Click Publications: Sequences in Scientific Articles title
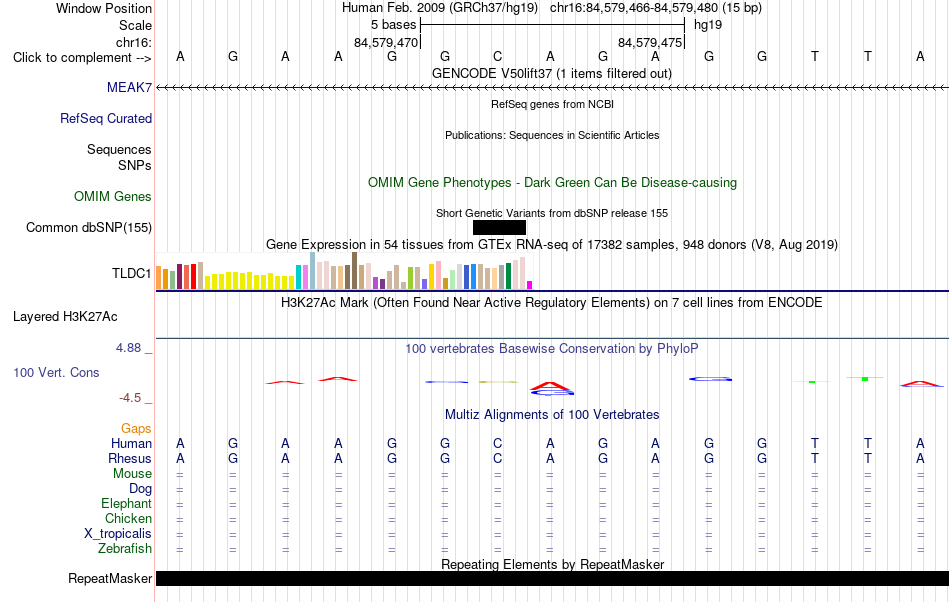This screenshot has width=950, height=602. pos(552,135)
